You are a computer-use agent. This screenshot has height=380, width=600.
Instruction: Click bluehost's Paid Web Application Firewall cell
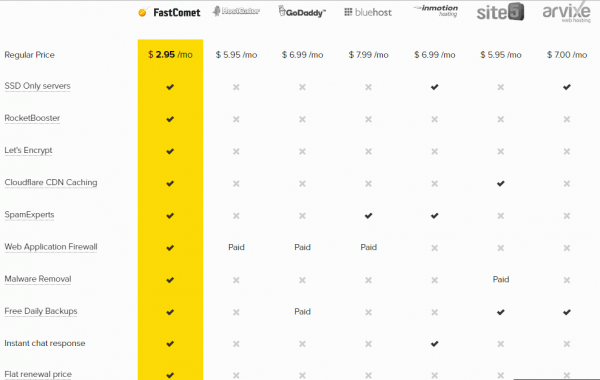coord(368,247)
